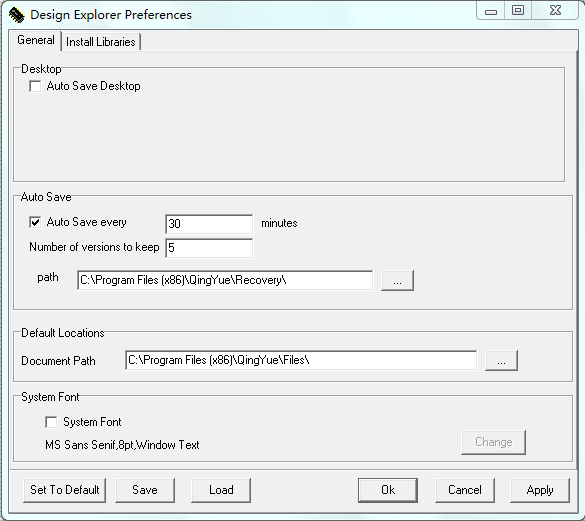
Task: Uncheck the Auto Save every checkbox
Action: click(x=35, y=222)
